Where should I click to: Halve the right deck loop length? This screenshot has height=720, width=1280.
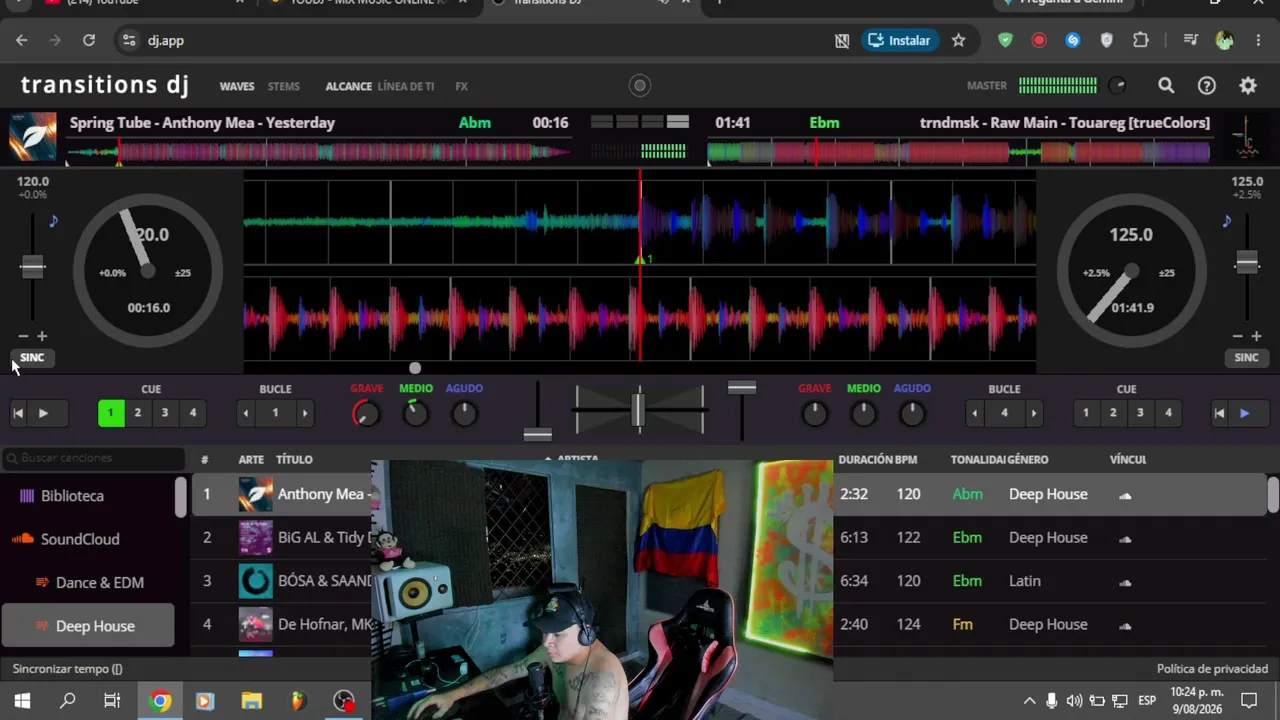click(975, 413)
